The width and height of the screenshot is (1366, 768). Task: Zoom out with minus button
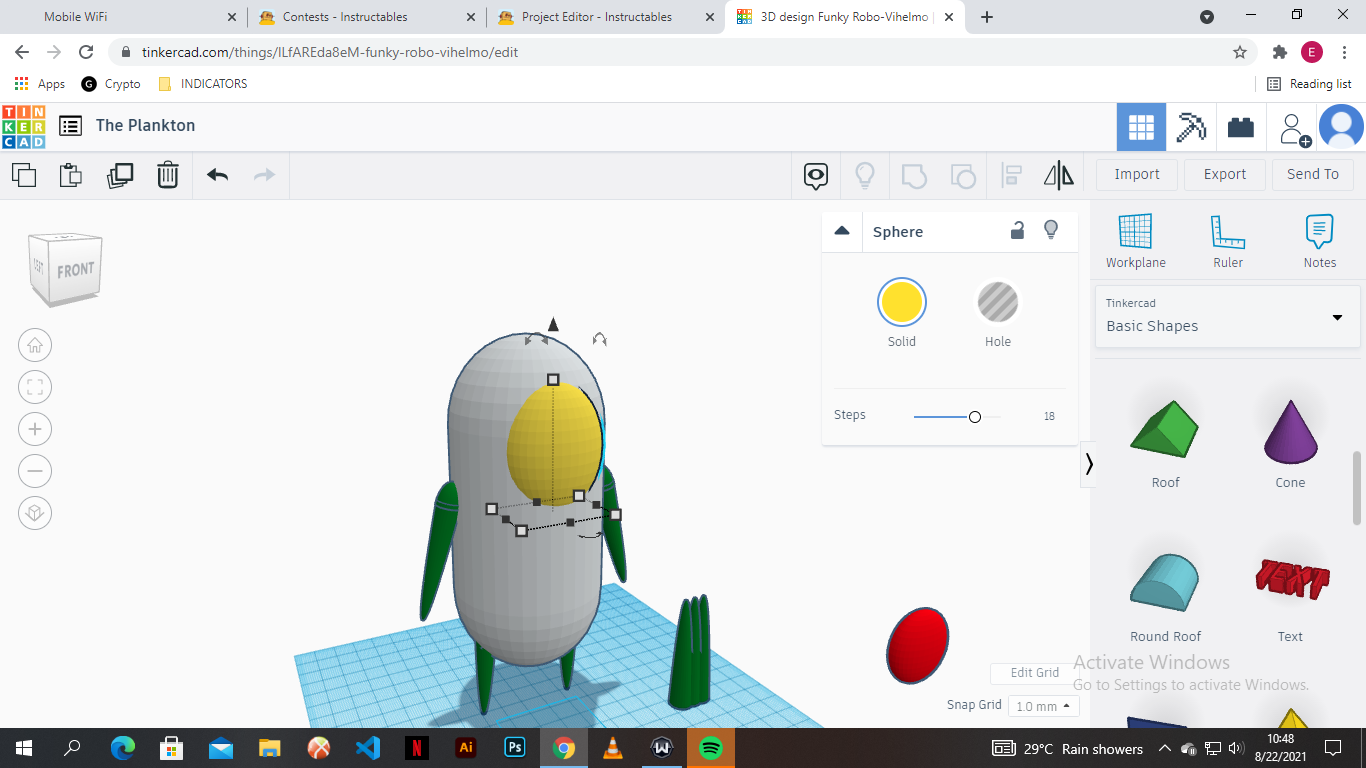click(35, 471)
